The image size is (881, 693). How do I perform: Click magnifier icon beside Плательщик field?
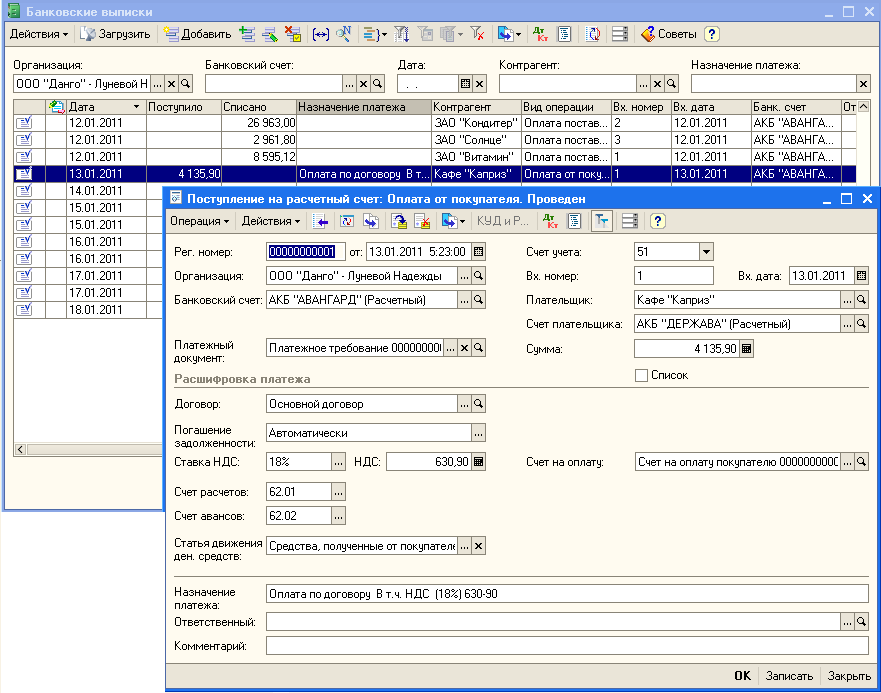[862, 300]
